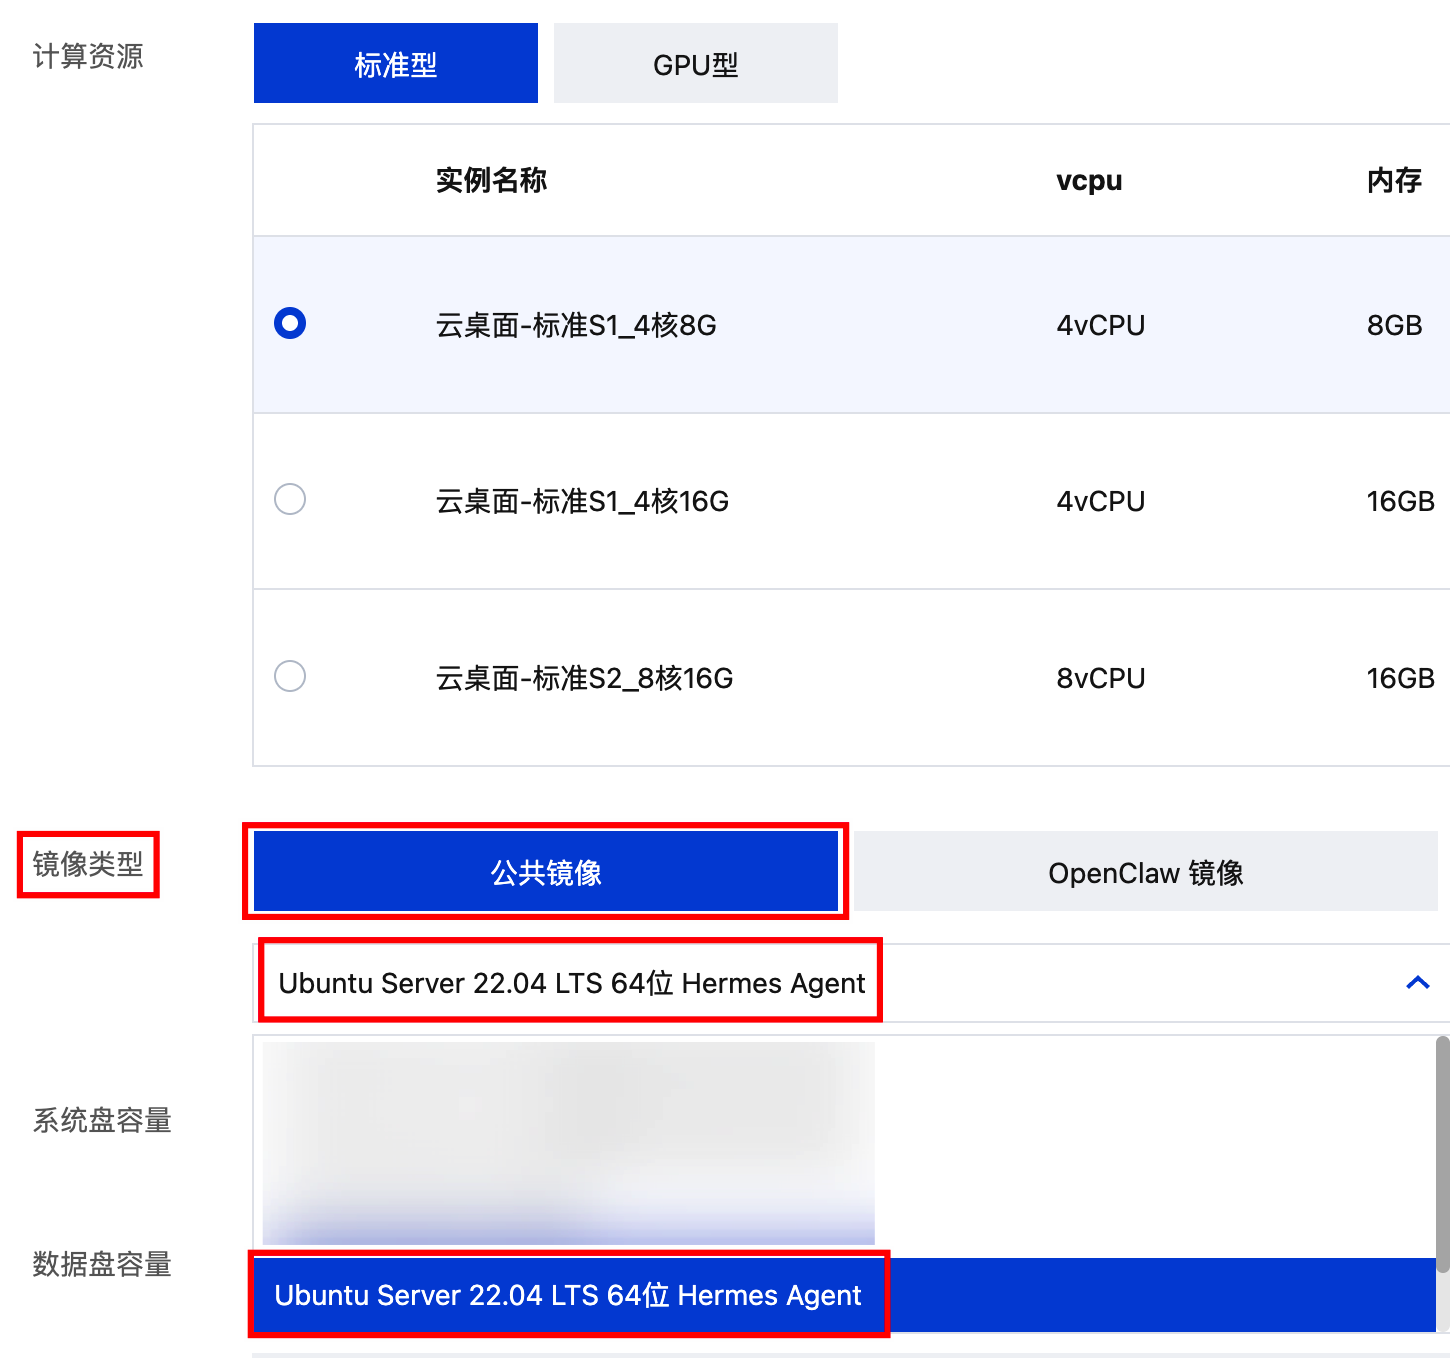Select the 云桌面-标准S1_4核16G radio button
Image resolution: width=1450 pixels, height=1358 pixels.
point(290,499)
